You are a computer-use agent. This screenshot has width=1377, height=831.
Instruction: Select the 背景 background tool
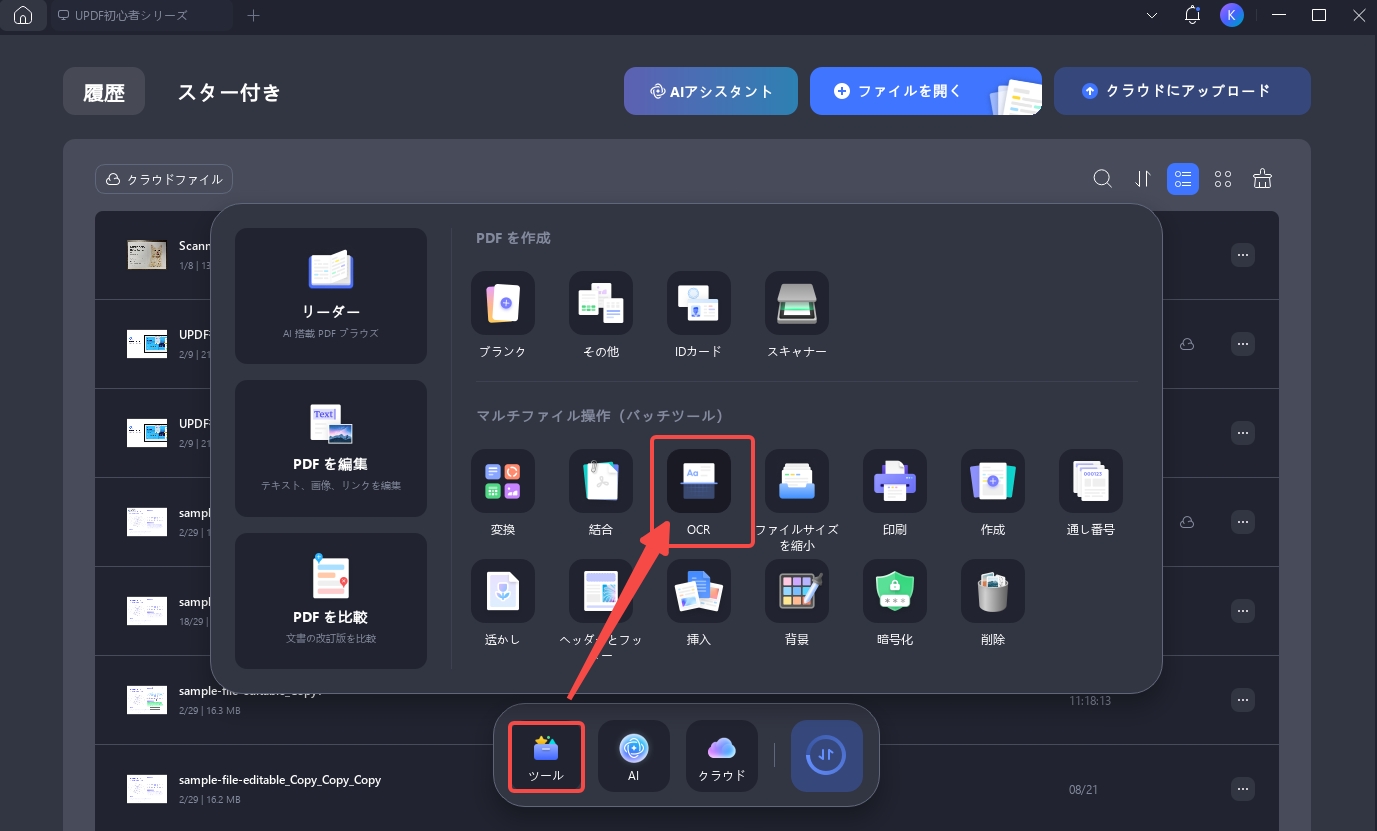coord(797,591)
